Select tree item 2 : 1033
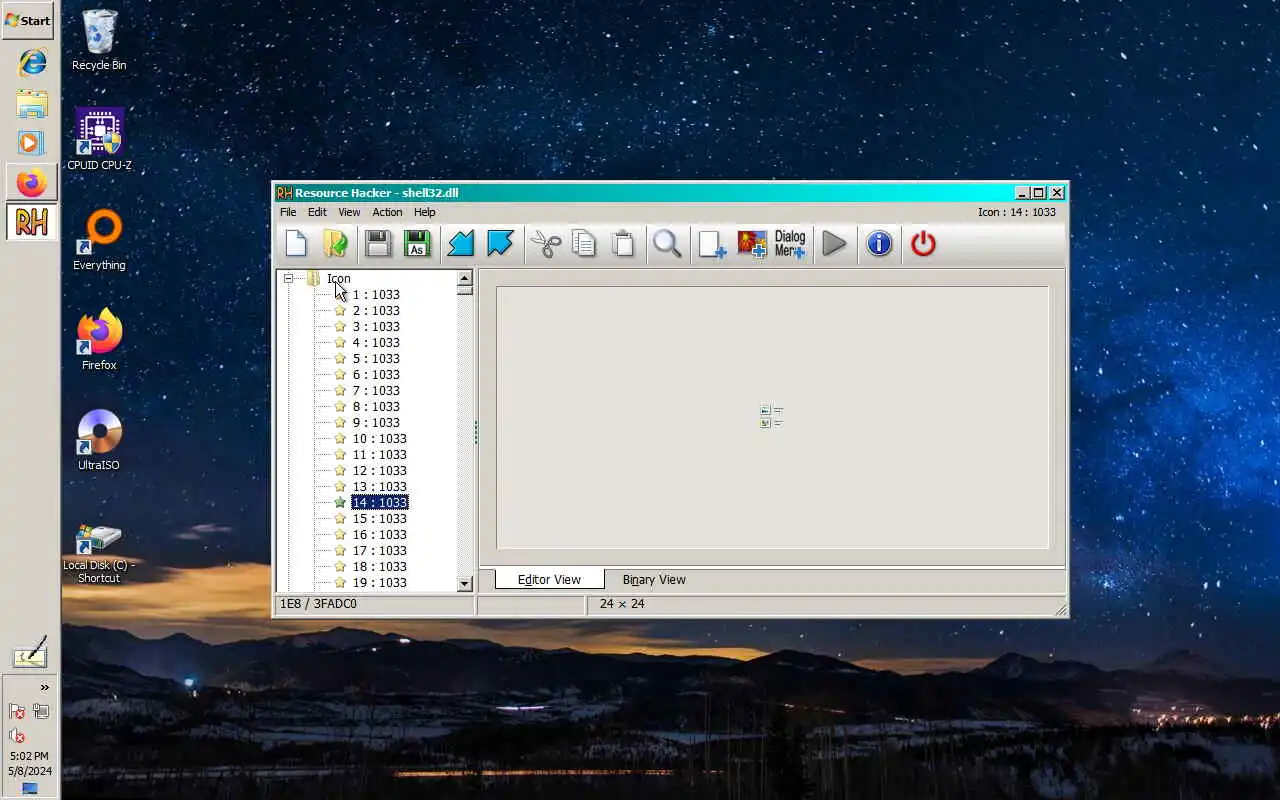 [x=375, y=311]
